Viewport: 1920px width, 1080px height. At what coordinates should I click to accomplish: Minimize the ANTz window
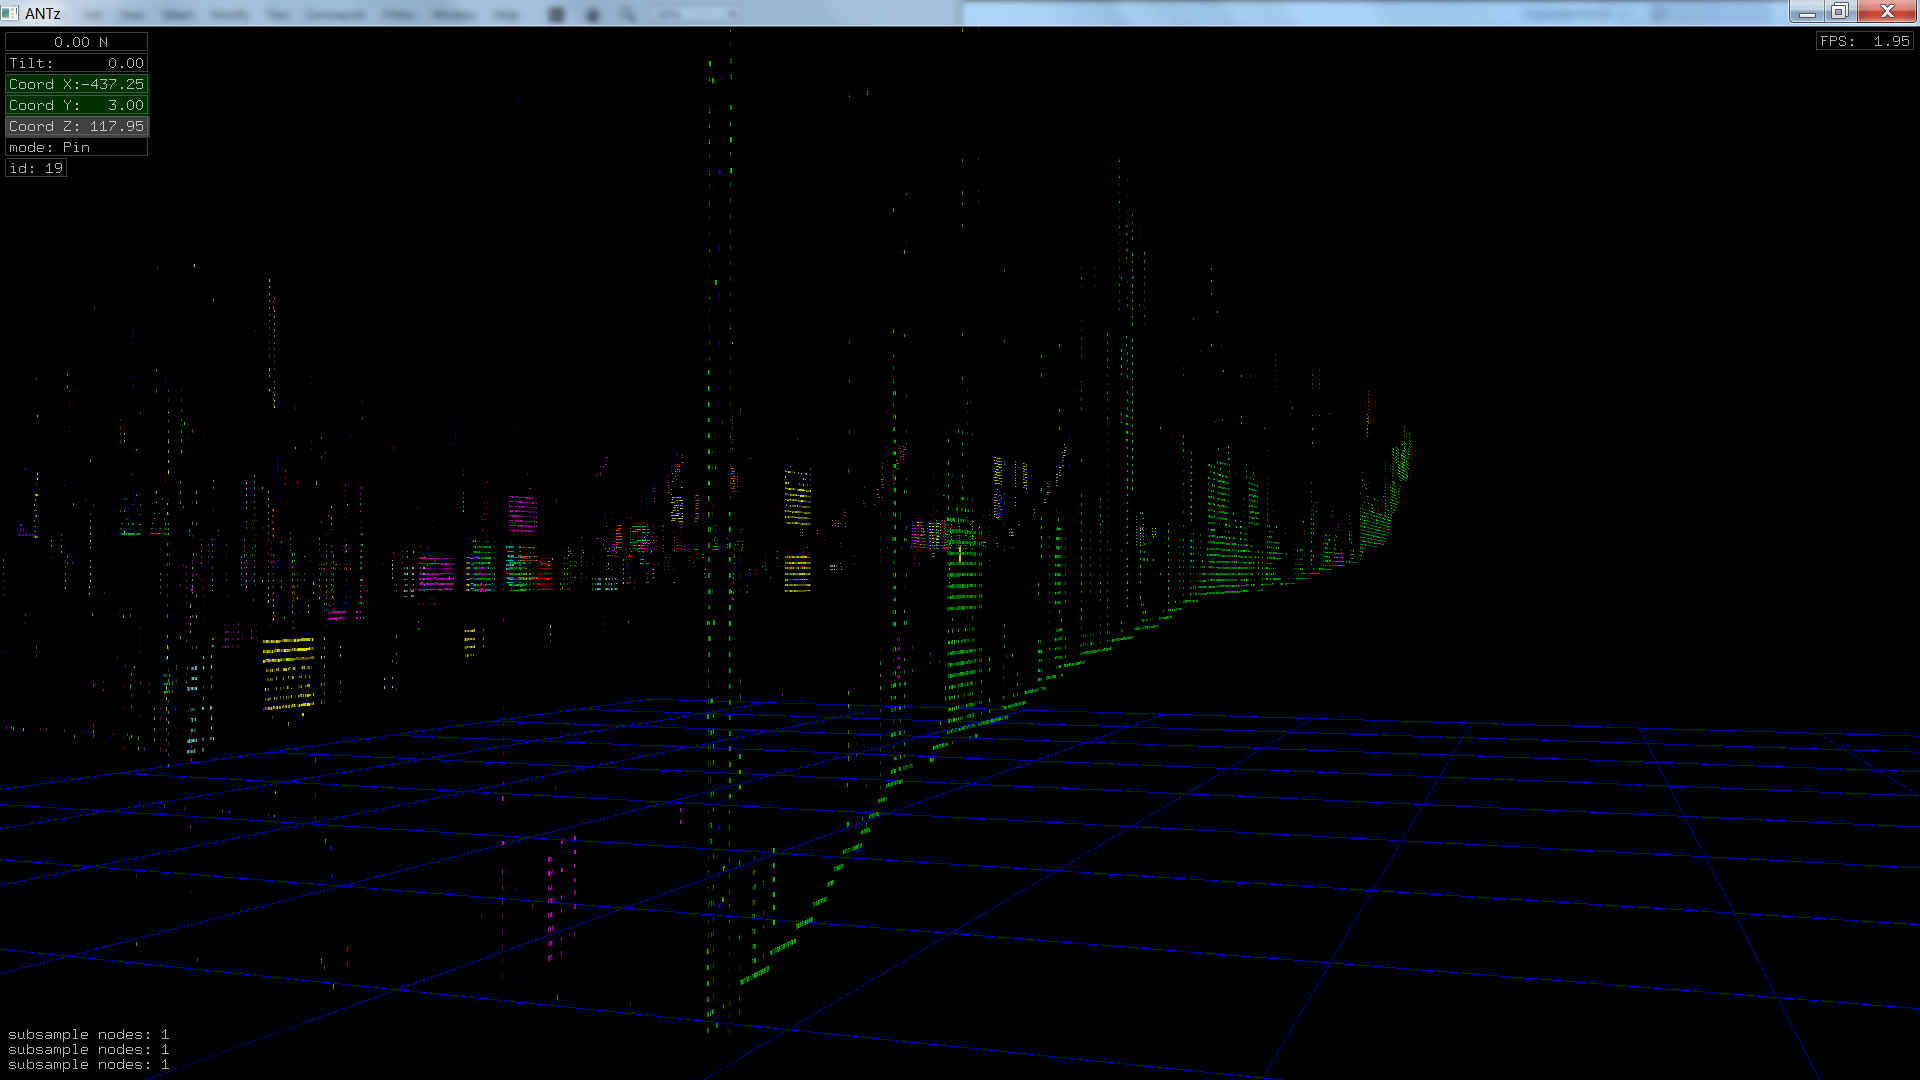(1806, 12)
